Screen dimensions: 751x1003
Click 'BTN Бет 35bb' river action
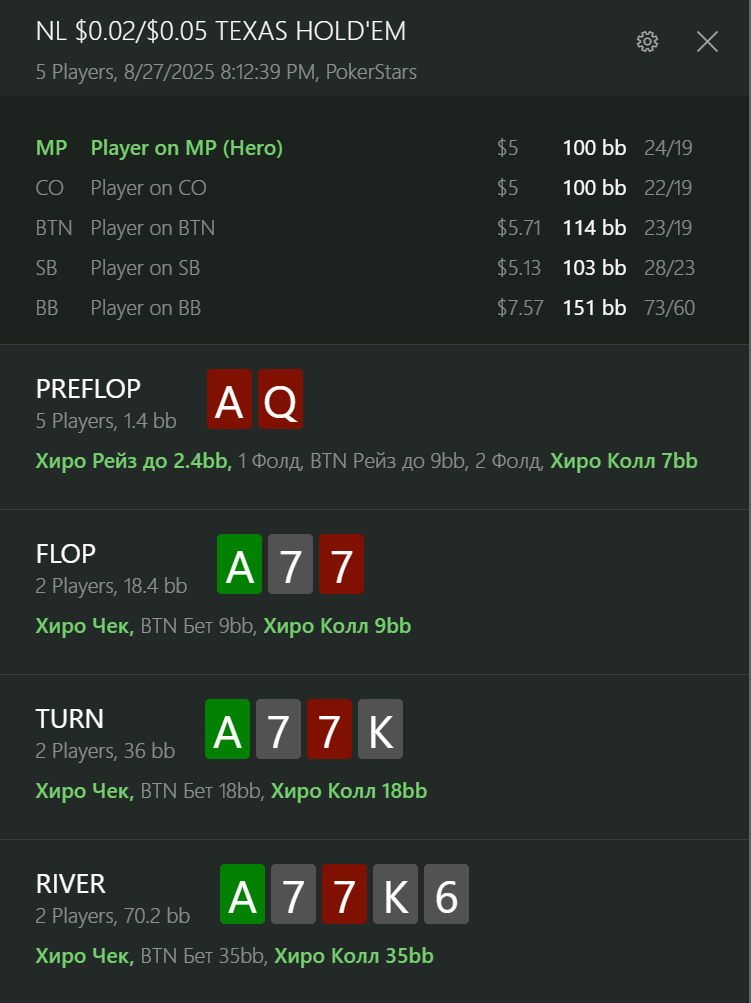point(202,956)
